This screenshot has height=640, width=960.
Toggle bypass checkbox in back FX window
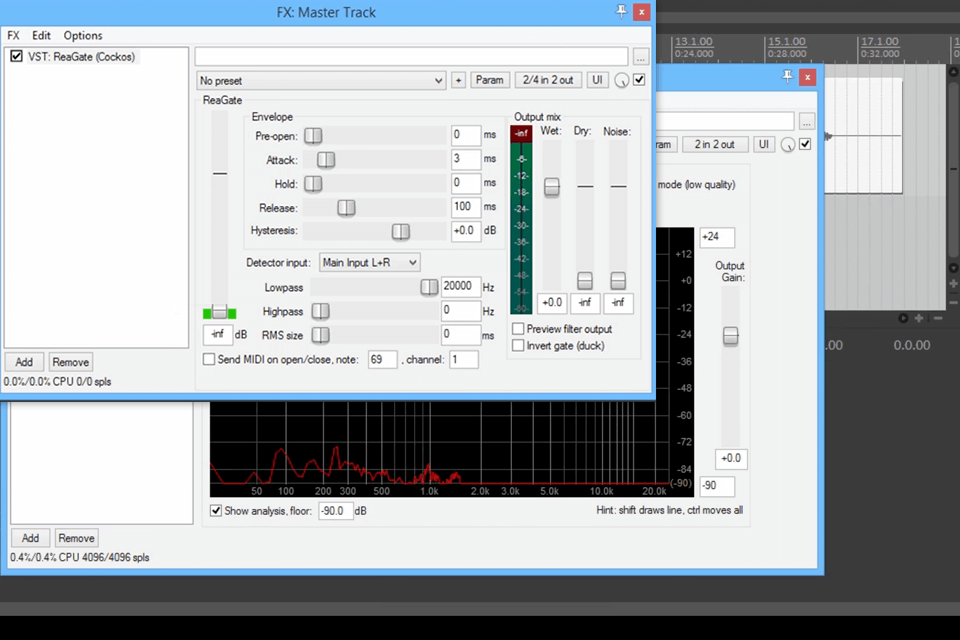pyautogui.click(x=805, y=144)
